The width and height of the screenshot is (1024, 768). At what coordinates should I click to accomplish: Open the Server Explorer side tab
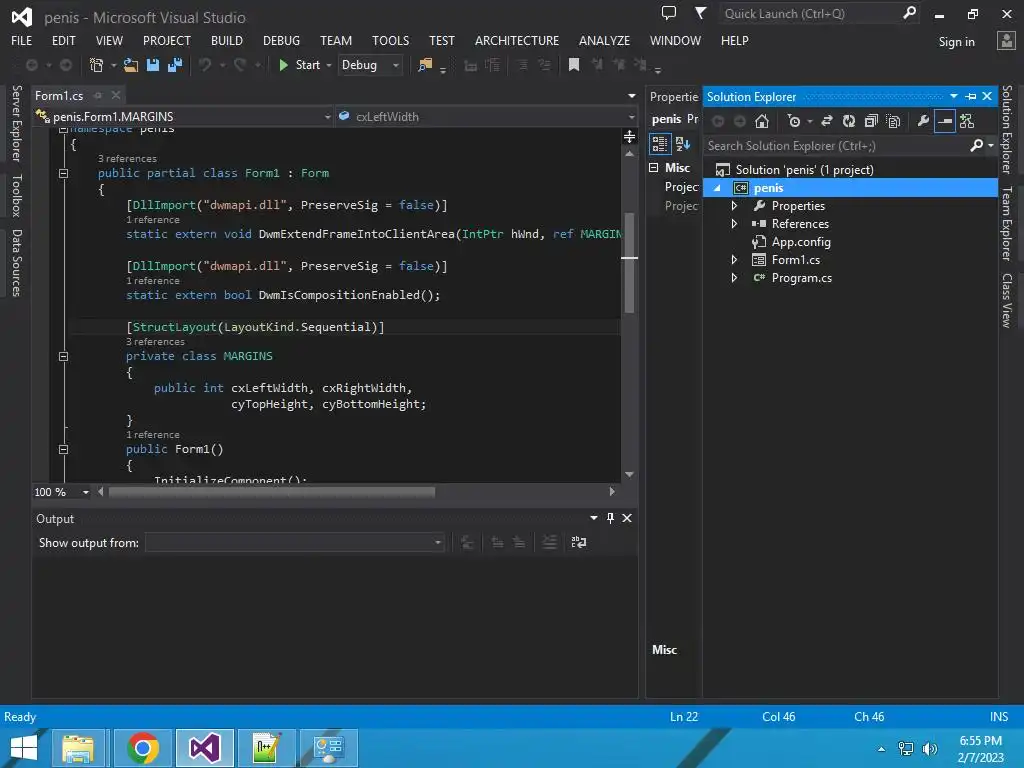(17, 123)
